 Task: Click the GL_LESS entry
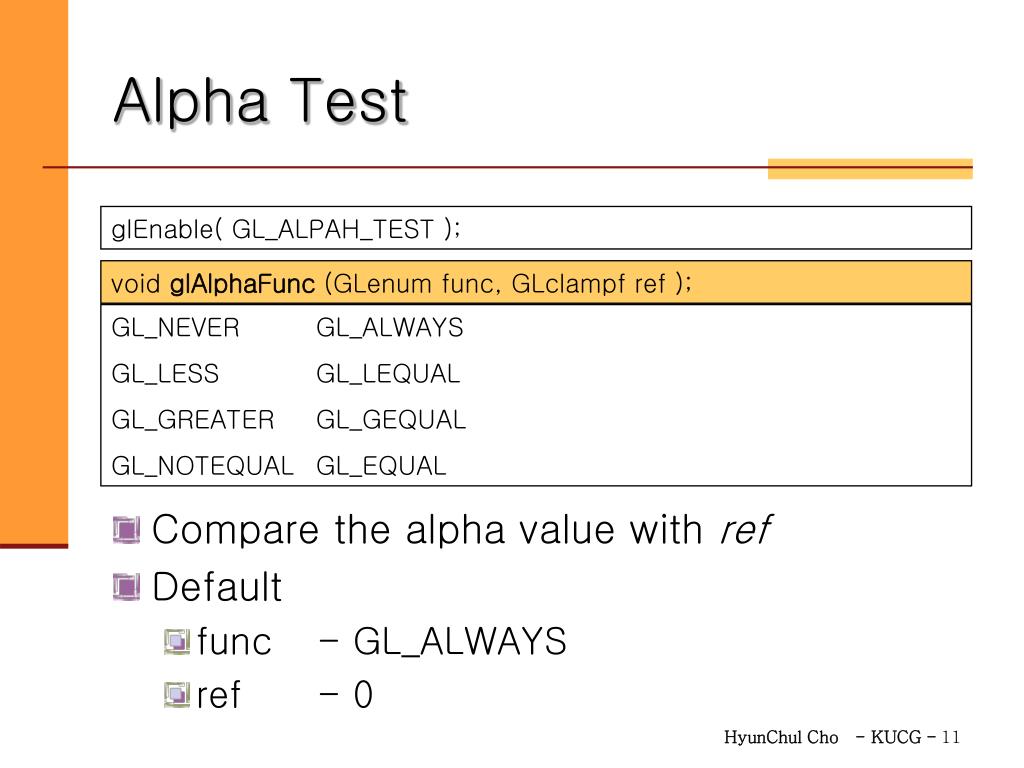pyautogui.click(x=165, y=374)
